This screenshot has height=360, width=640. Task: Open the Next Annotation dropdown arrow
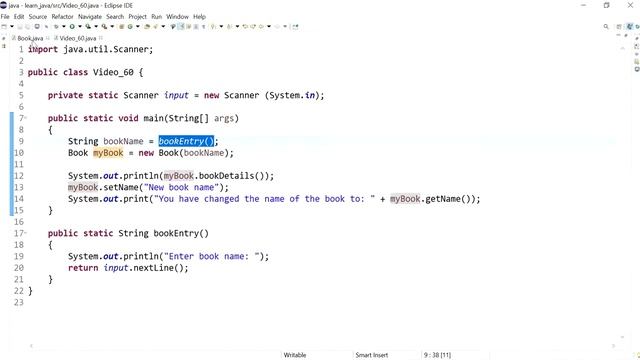coord(222,27)
